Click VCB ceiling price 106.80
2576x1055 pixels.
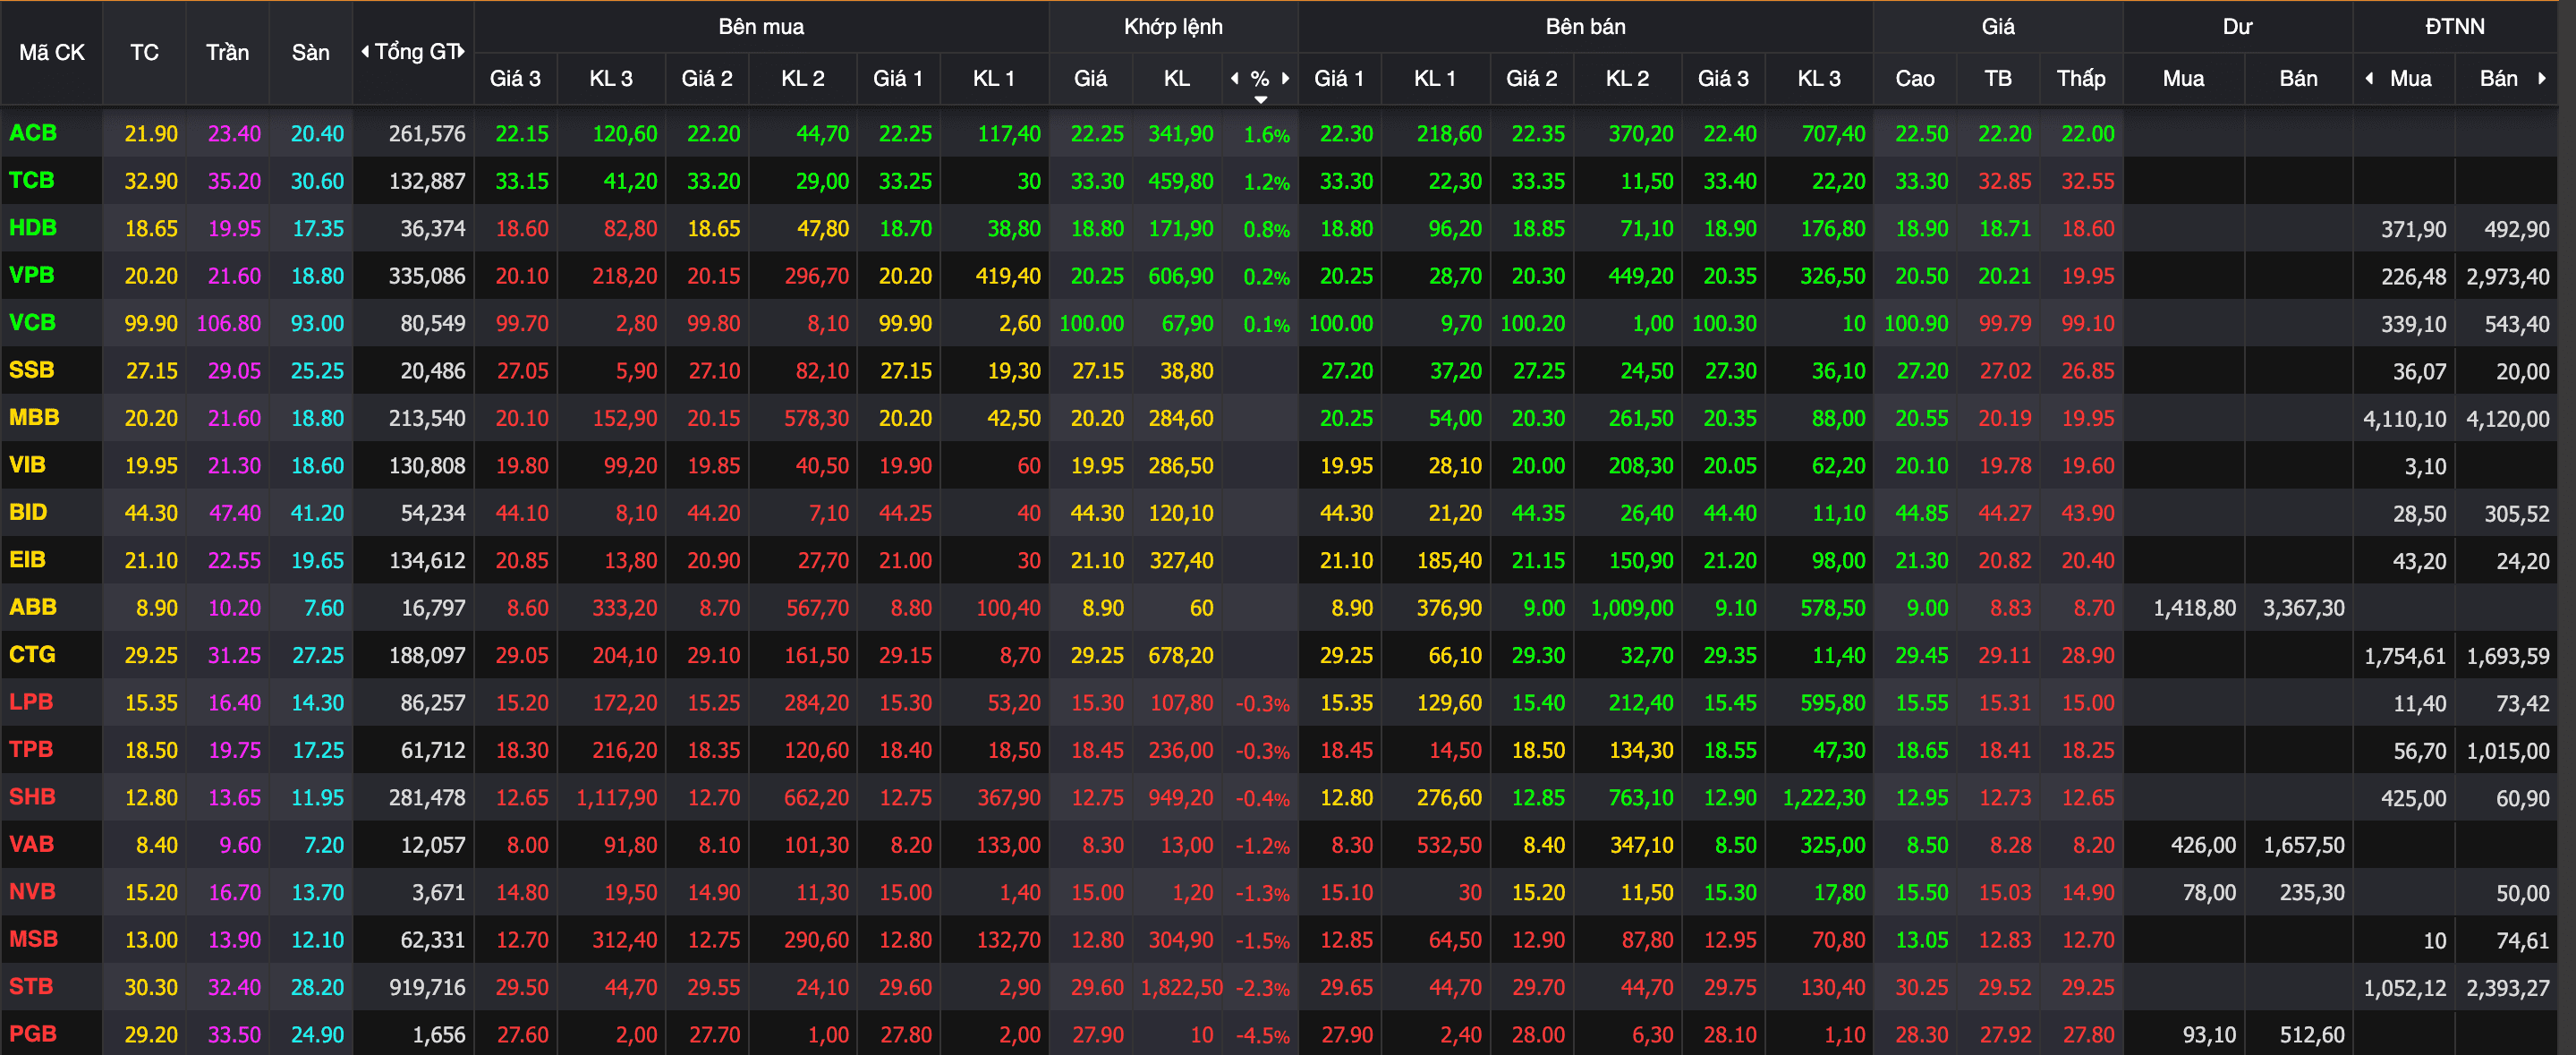229,324
